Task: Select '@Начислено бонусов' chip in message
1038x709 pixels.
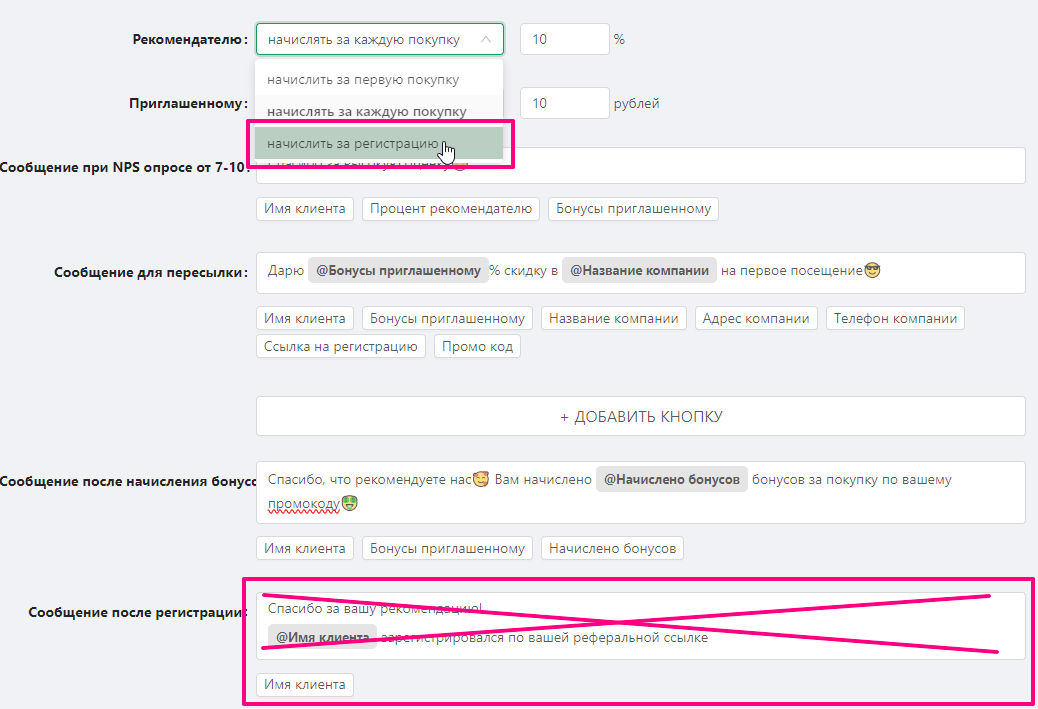Action: tap(672, 479)
